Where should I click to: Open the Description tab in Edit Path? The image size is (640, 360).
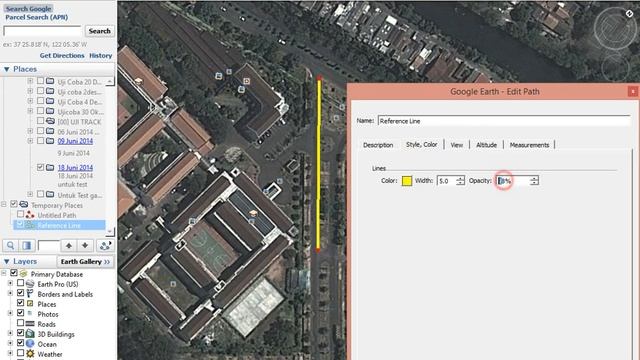coord(378,145)
